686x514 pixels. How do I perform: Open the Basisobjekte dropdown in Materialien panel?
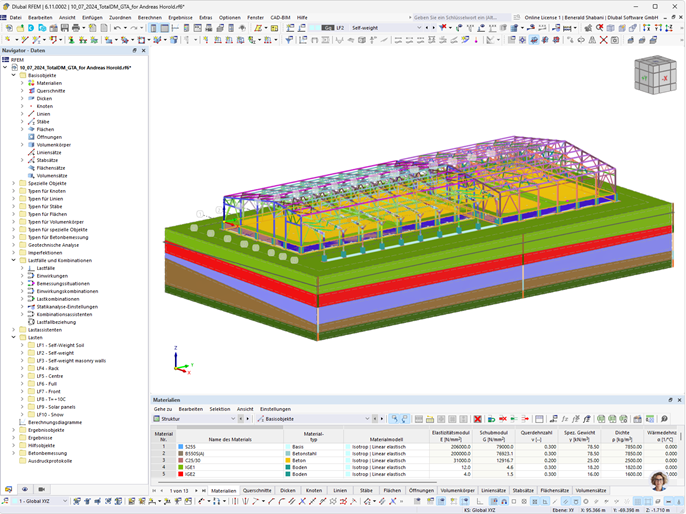point(367,419)
